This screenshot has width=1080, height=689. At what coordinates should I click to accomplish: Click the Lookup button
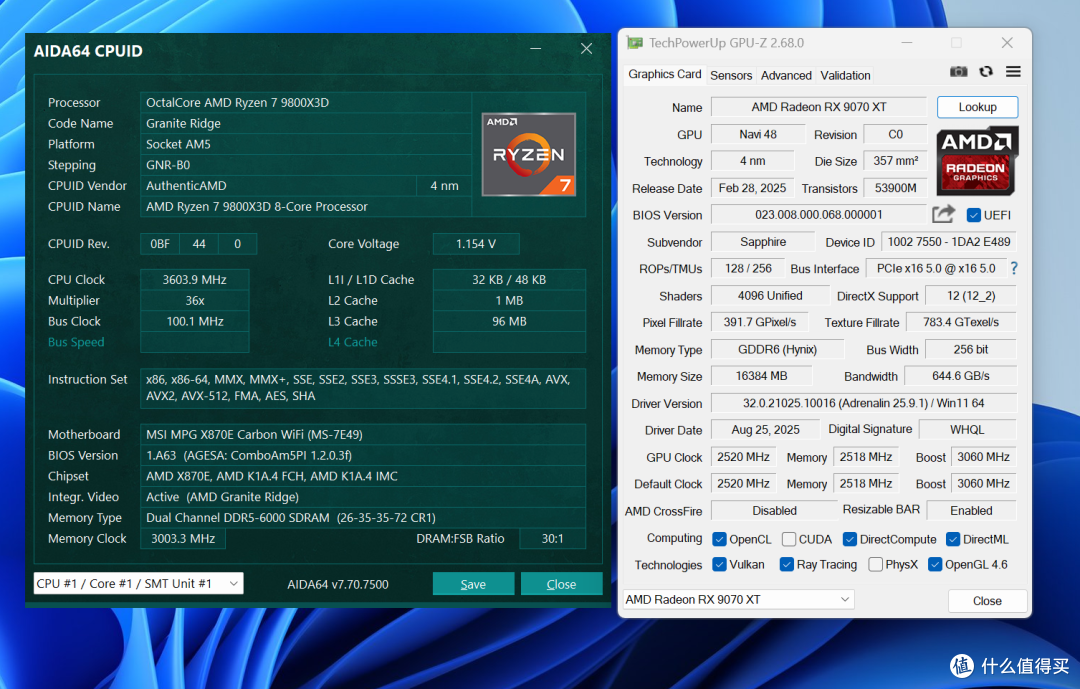coord(977,107)
